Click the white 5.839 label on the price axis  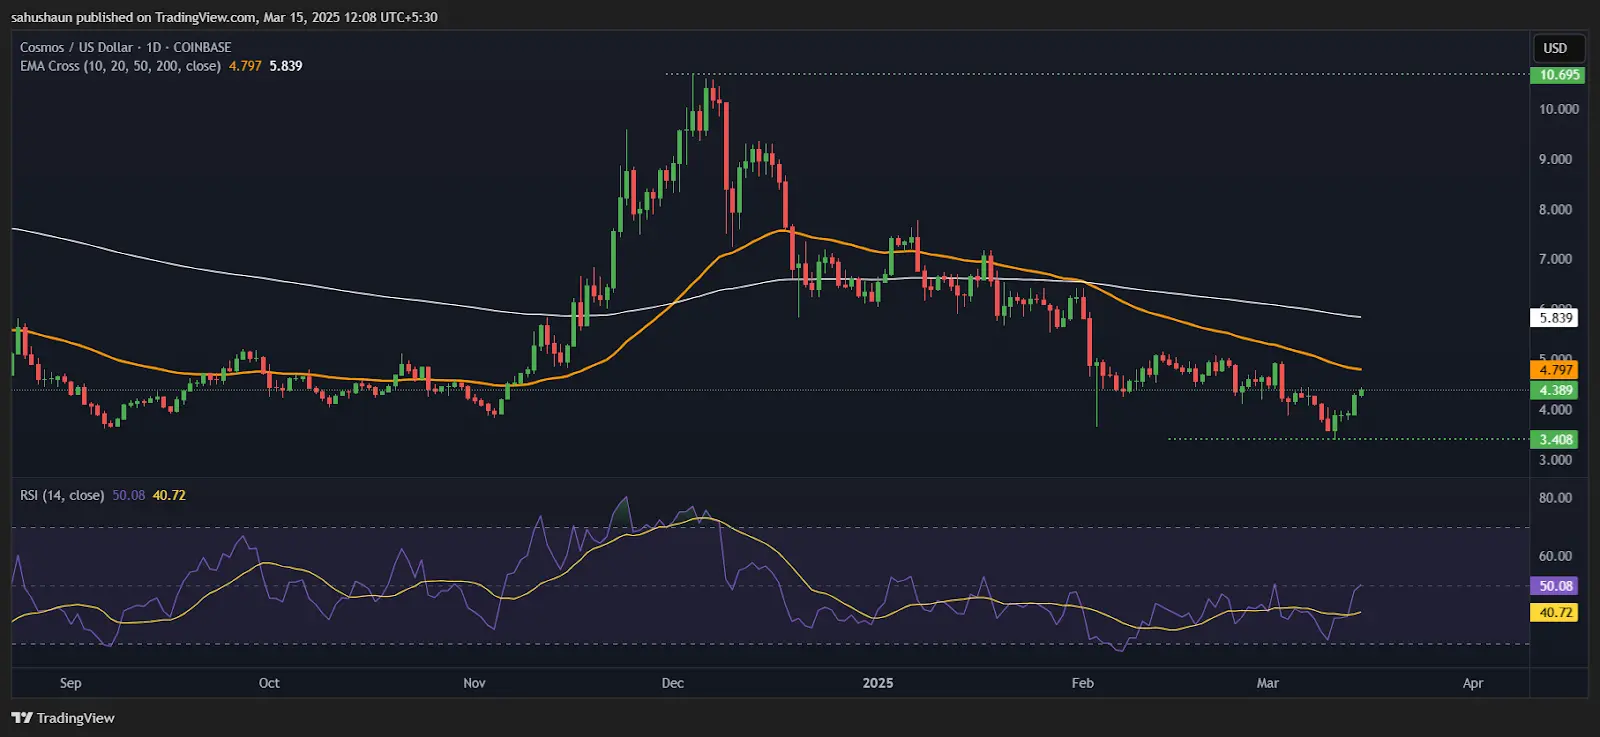tap(1555, 318)
